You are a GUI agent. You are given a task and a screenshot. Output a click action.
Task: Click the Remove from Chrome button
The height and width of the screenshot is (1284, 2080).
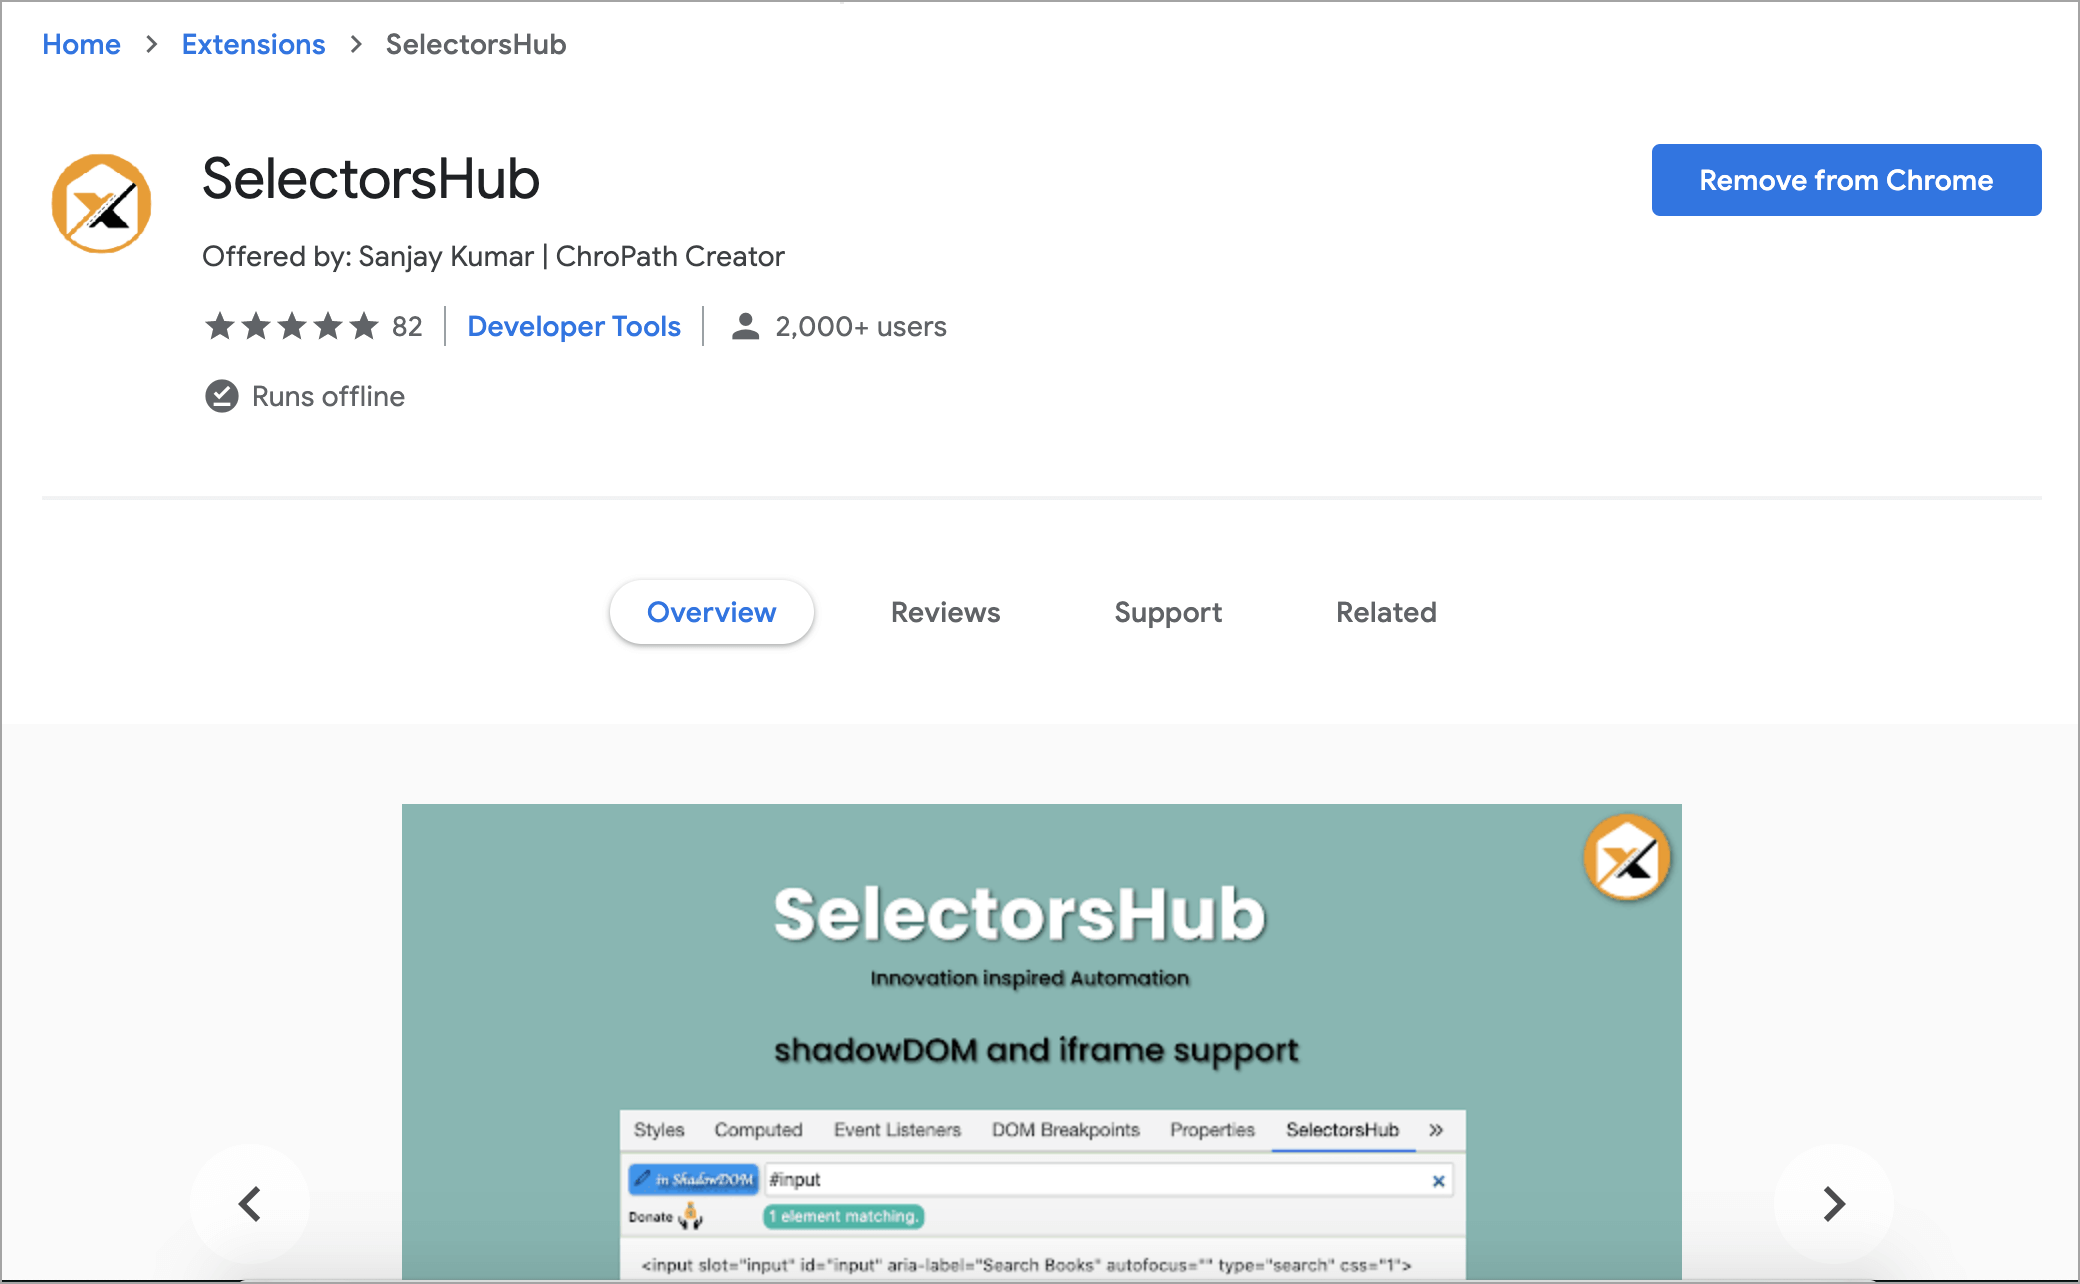pos(1847,178)
